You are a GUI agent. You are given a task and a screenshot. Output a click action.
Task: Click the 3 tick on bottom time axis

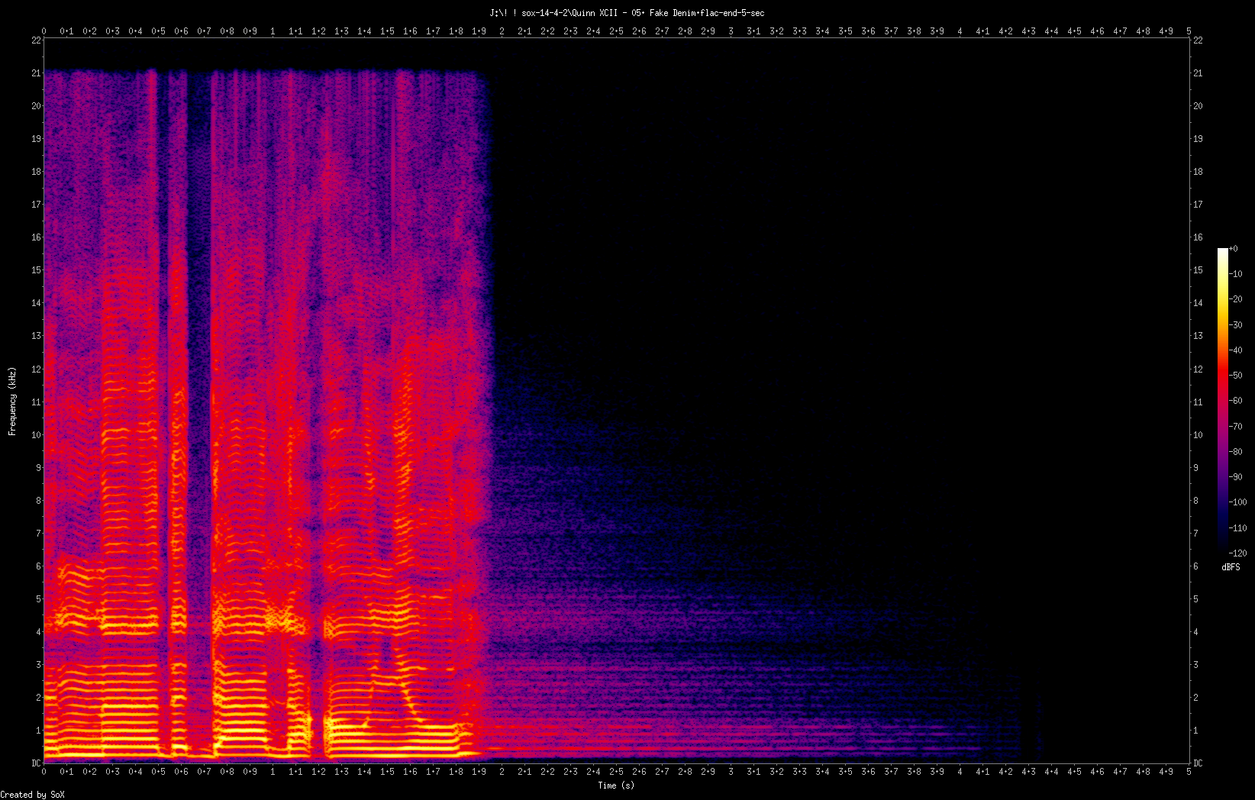coord(731,773)
